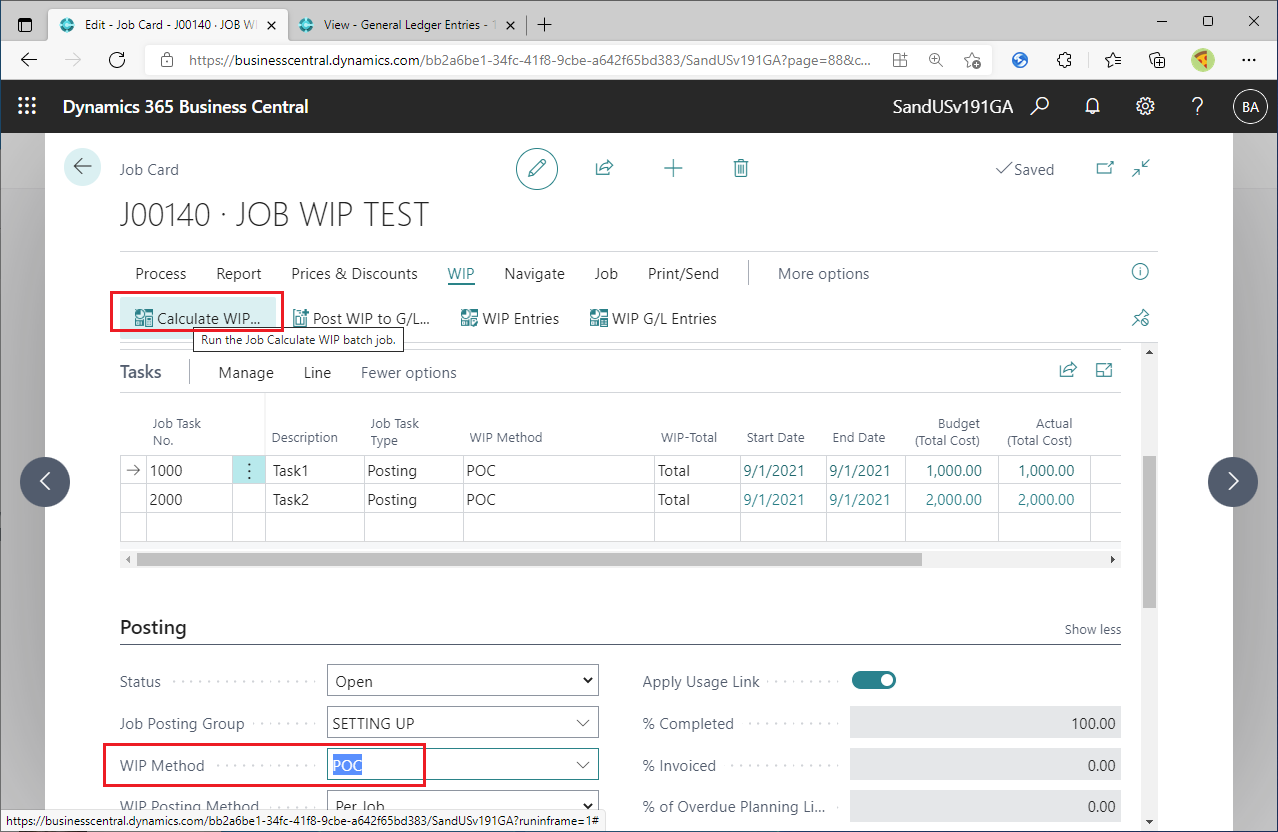This screenshot has height=832, width=1278.
Task: Open Business Central settings gear
Action: click(x=1145, y=106)
